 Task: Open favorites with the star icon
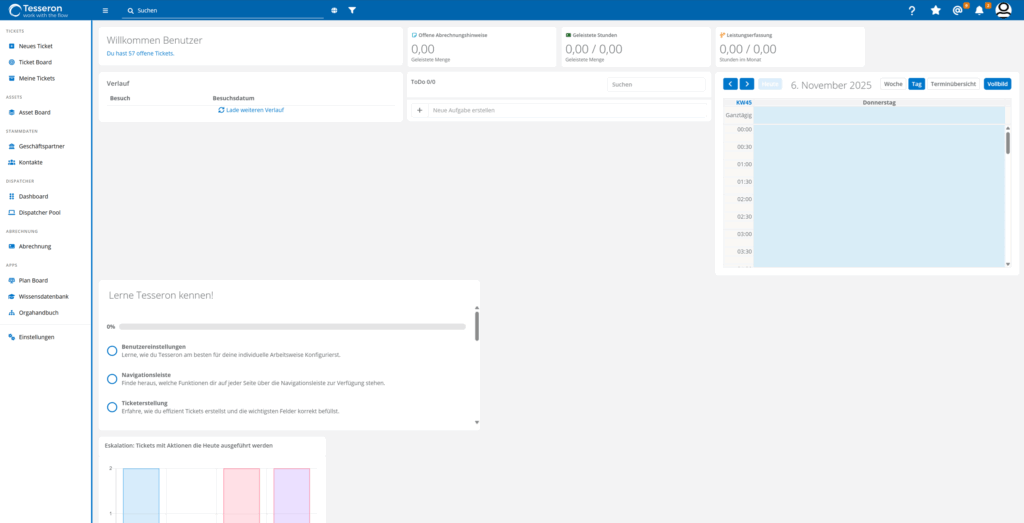(935, 10)
